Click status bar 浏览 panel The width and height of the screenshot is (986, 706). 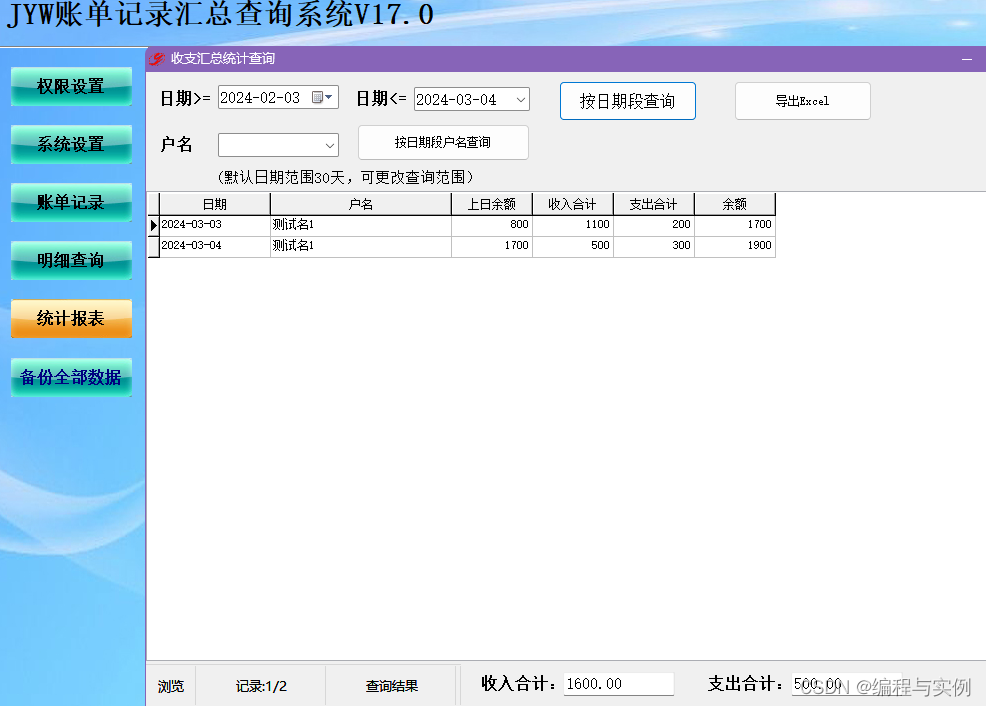tap(171, 686)
